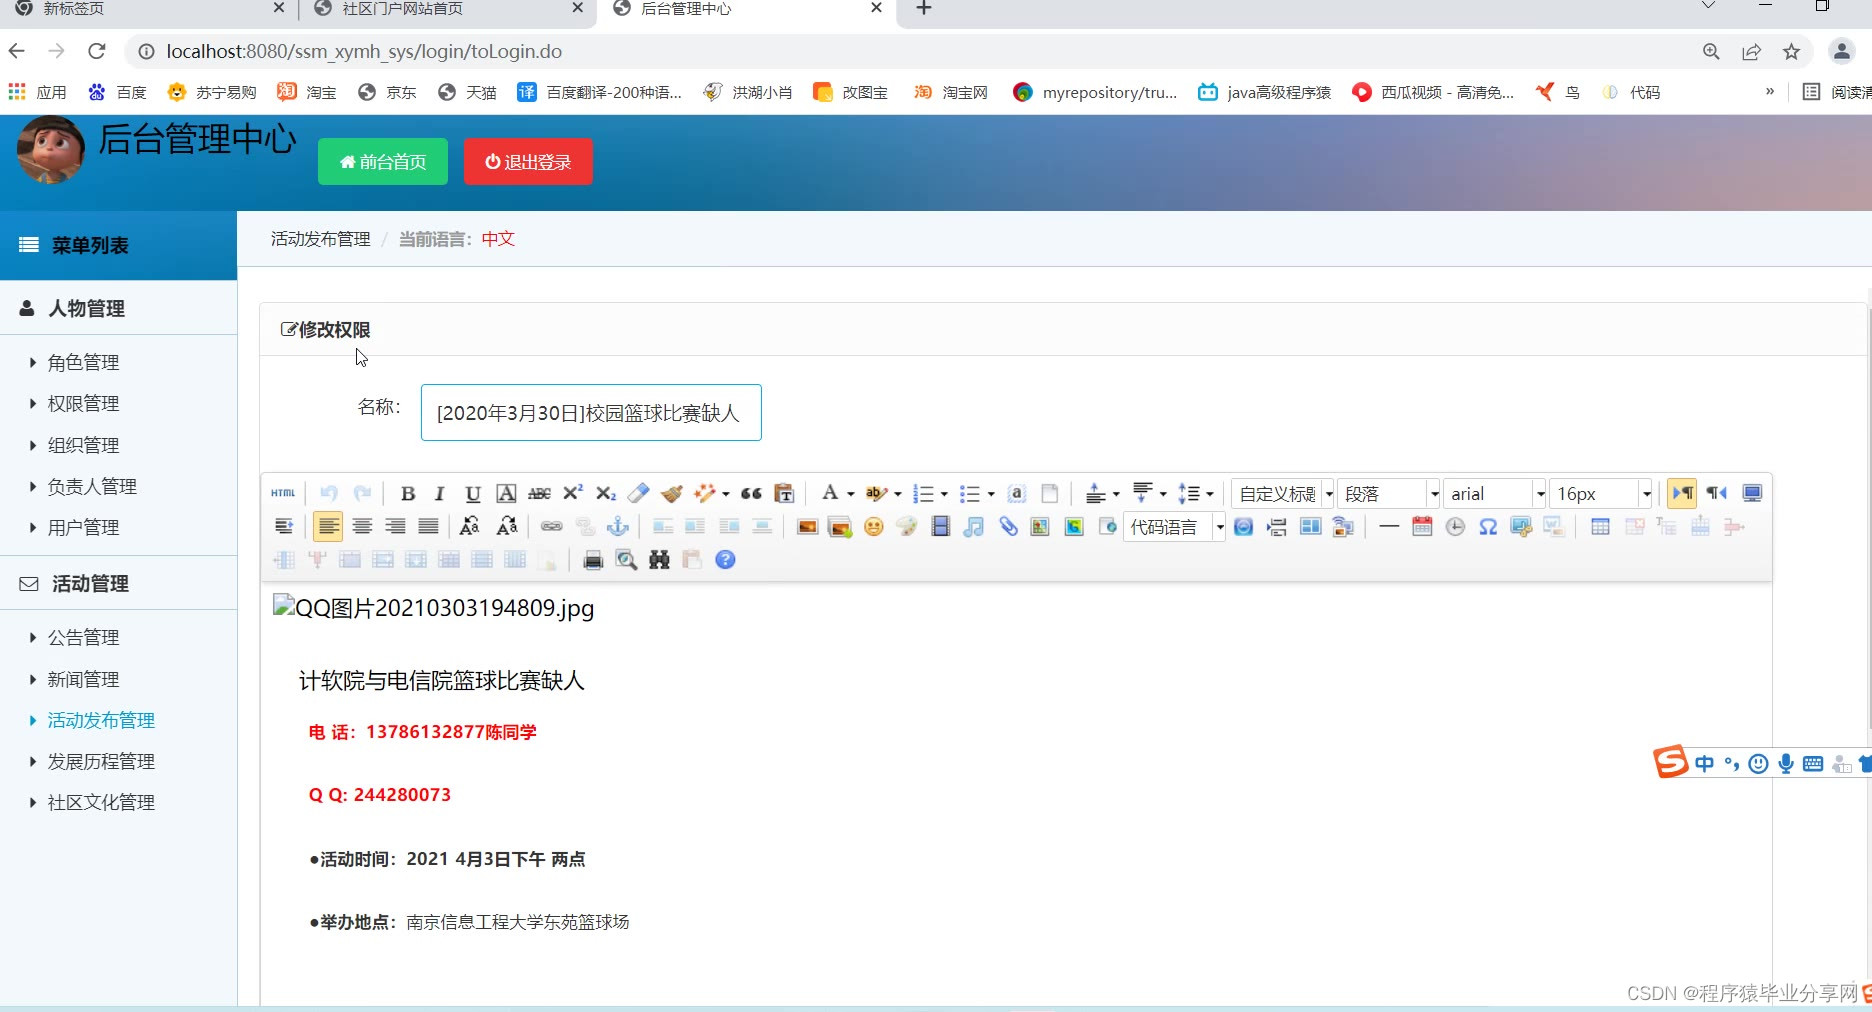
Task: Switch the editor to fullscreen mode
Action: pos(1752,493)
